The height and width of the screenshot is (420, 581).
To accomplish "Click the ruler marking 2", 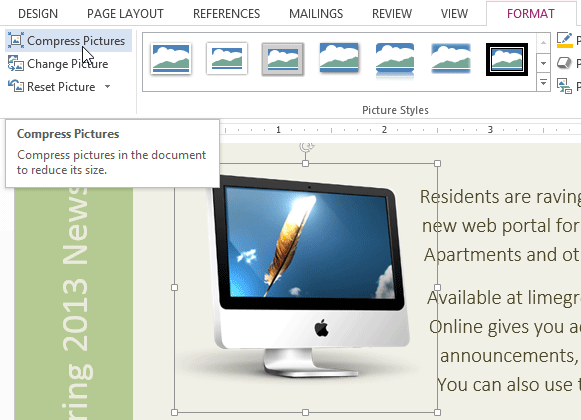I will pos(384,130).
